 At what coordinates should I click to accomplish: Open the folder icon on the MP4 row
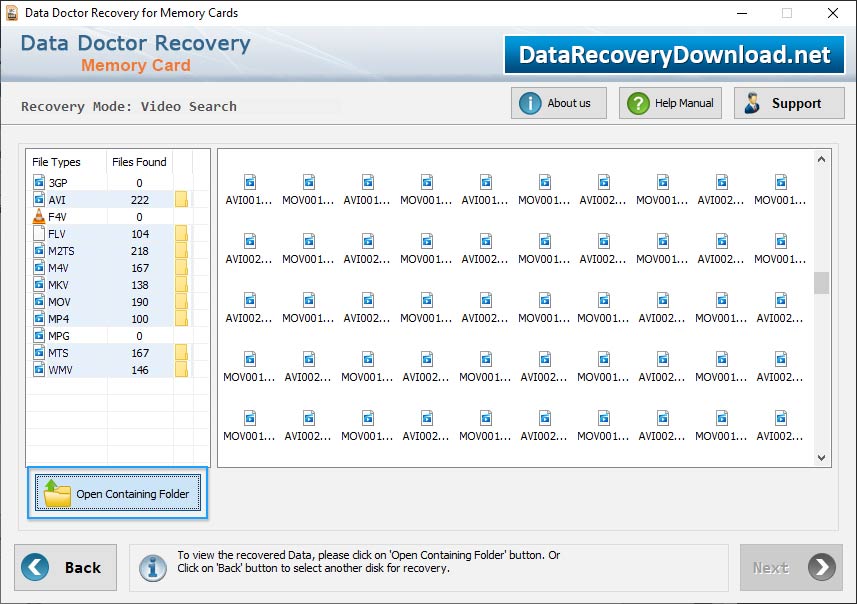181,318
